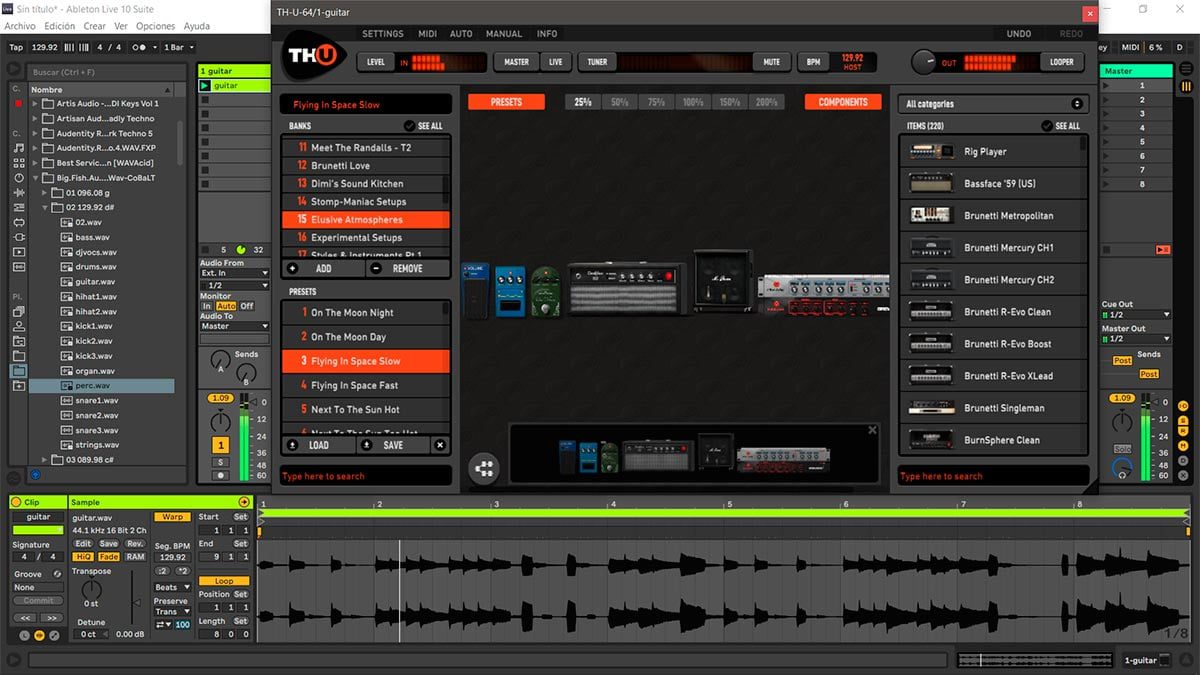Toggle the Fade switch
The height and width of the screenshot is (675, 1200).
(x=109, y=557)
